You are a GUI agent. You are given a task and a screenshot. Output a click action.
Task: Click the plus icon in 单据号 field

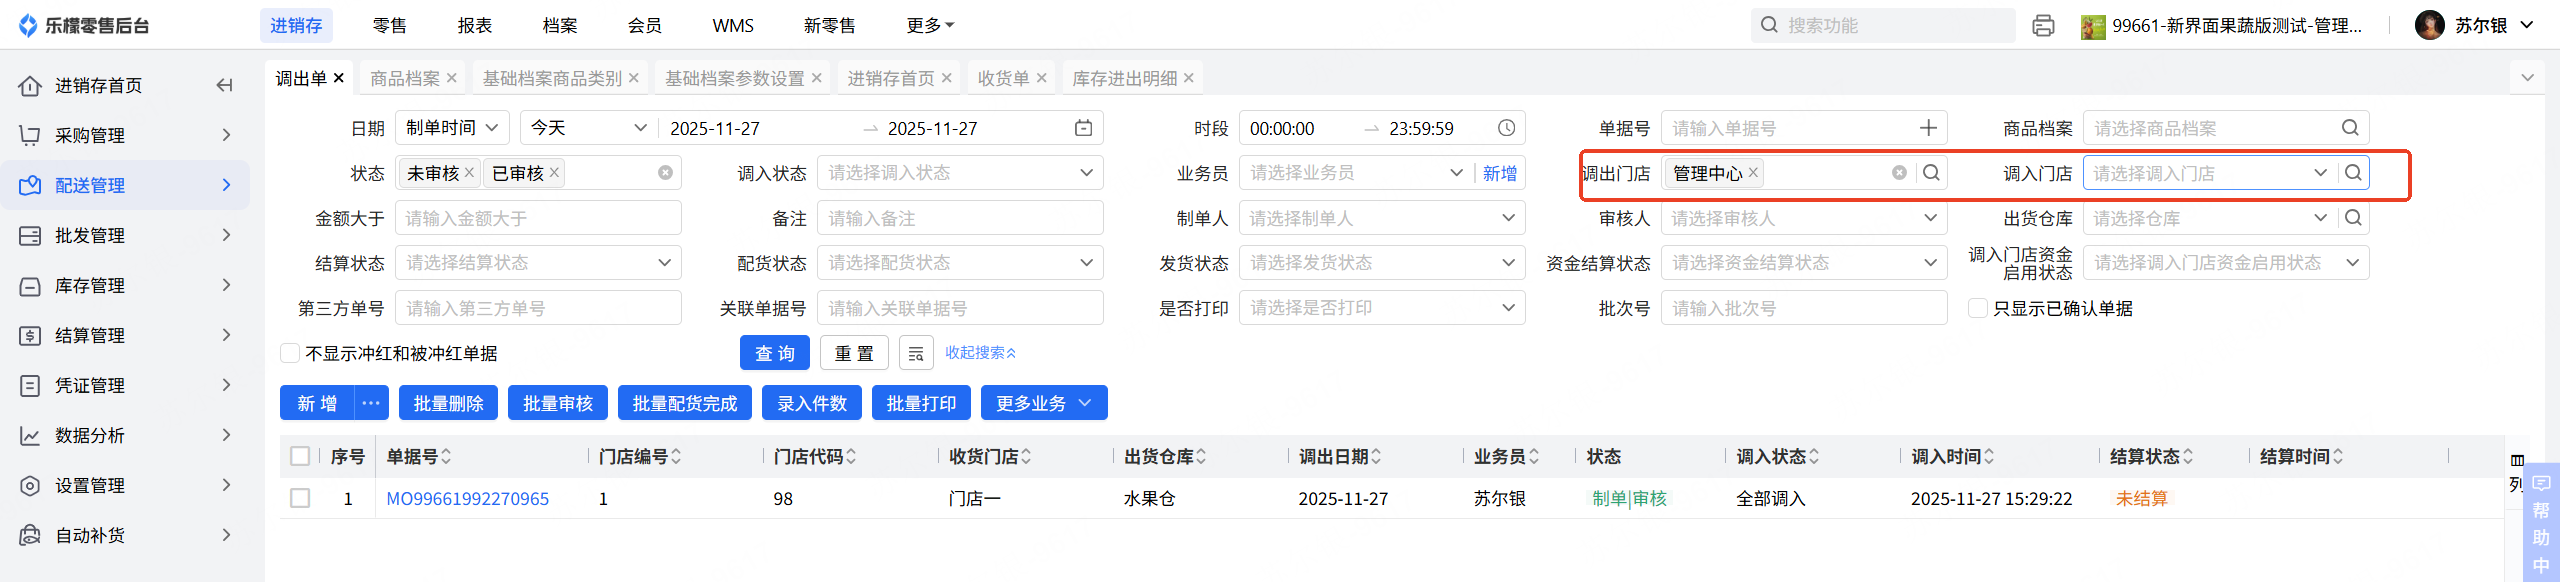[1928, 128]
